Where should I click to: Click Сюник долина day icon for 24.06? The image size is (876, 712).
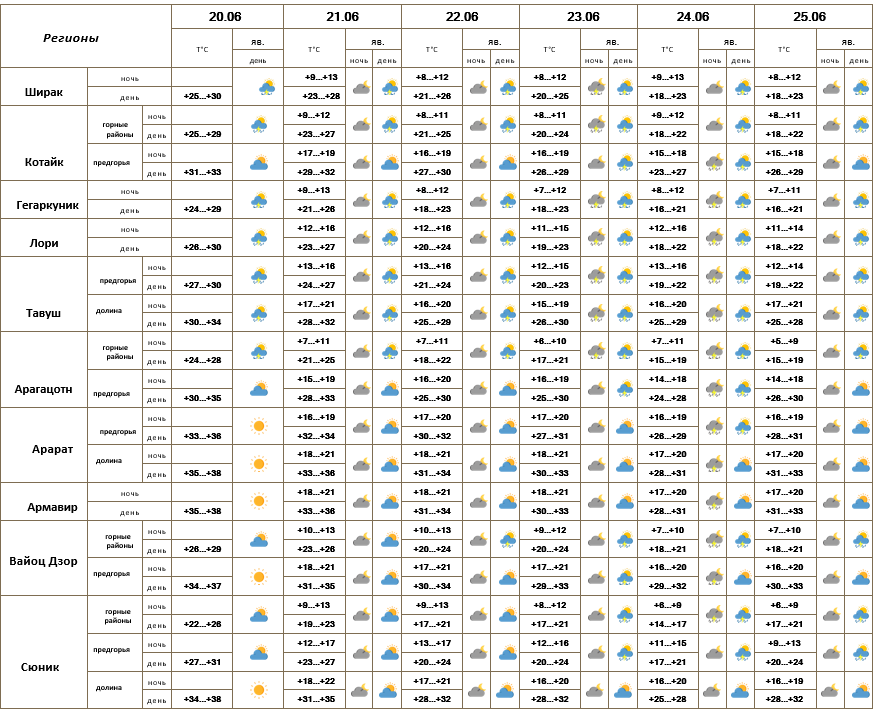point(740,691)
